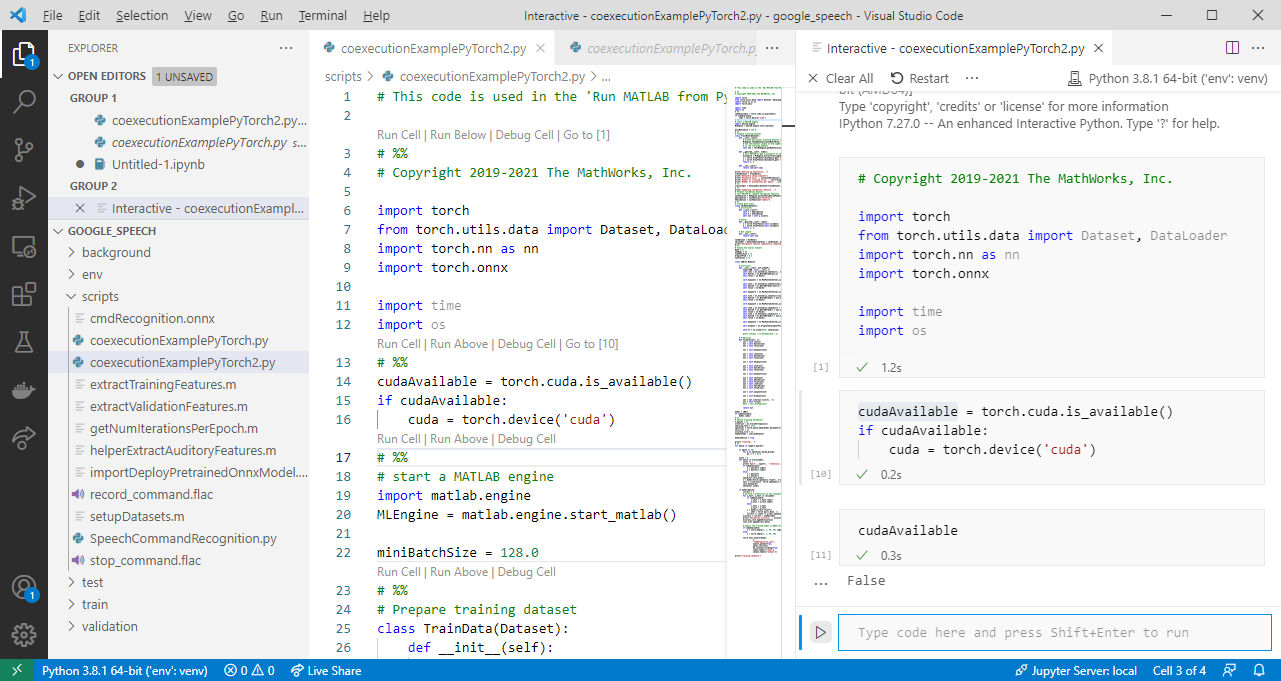Open the Explorer view in activity bar
Screen dimensions: 1281x681
click(x=24, y=54)
